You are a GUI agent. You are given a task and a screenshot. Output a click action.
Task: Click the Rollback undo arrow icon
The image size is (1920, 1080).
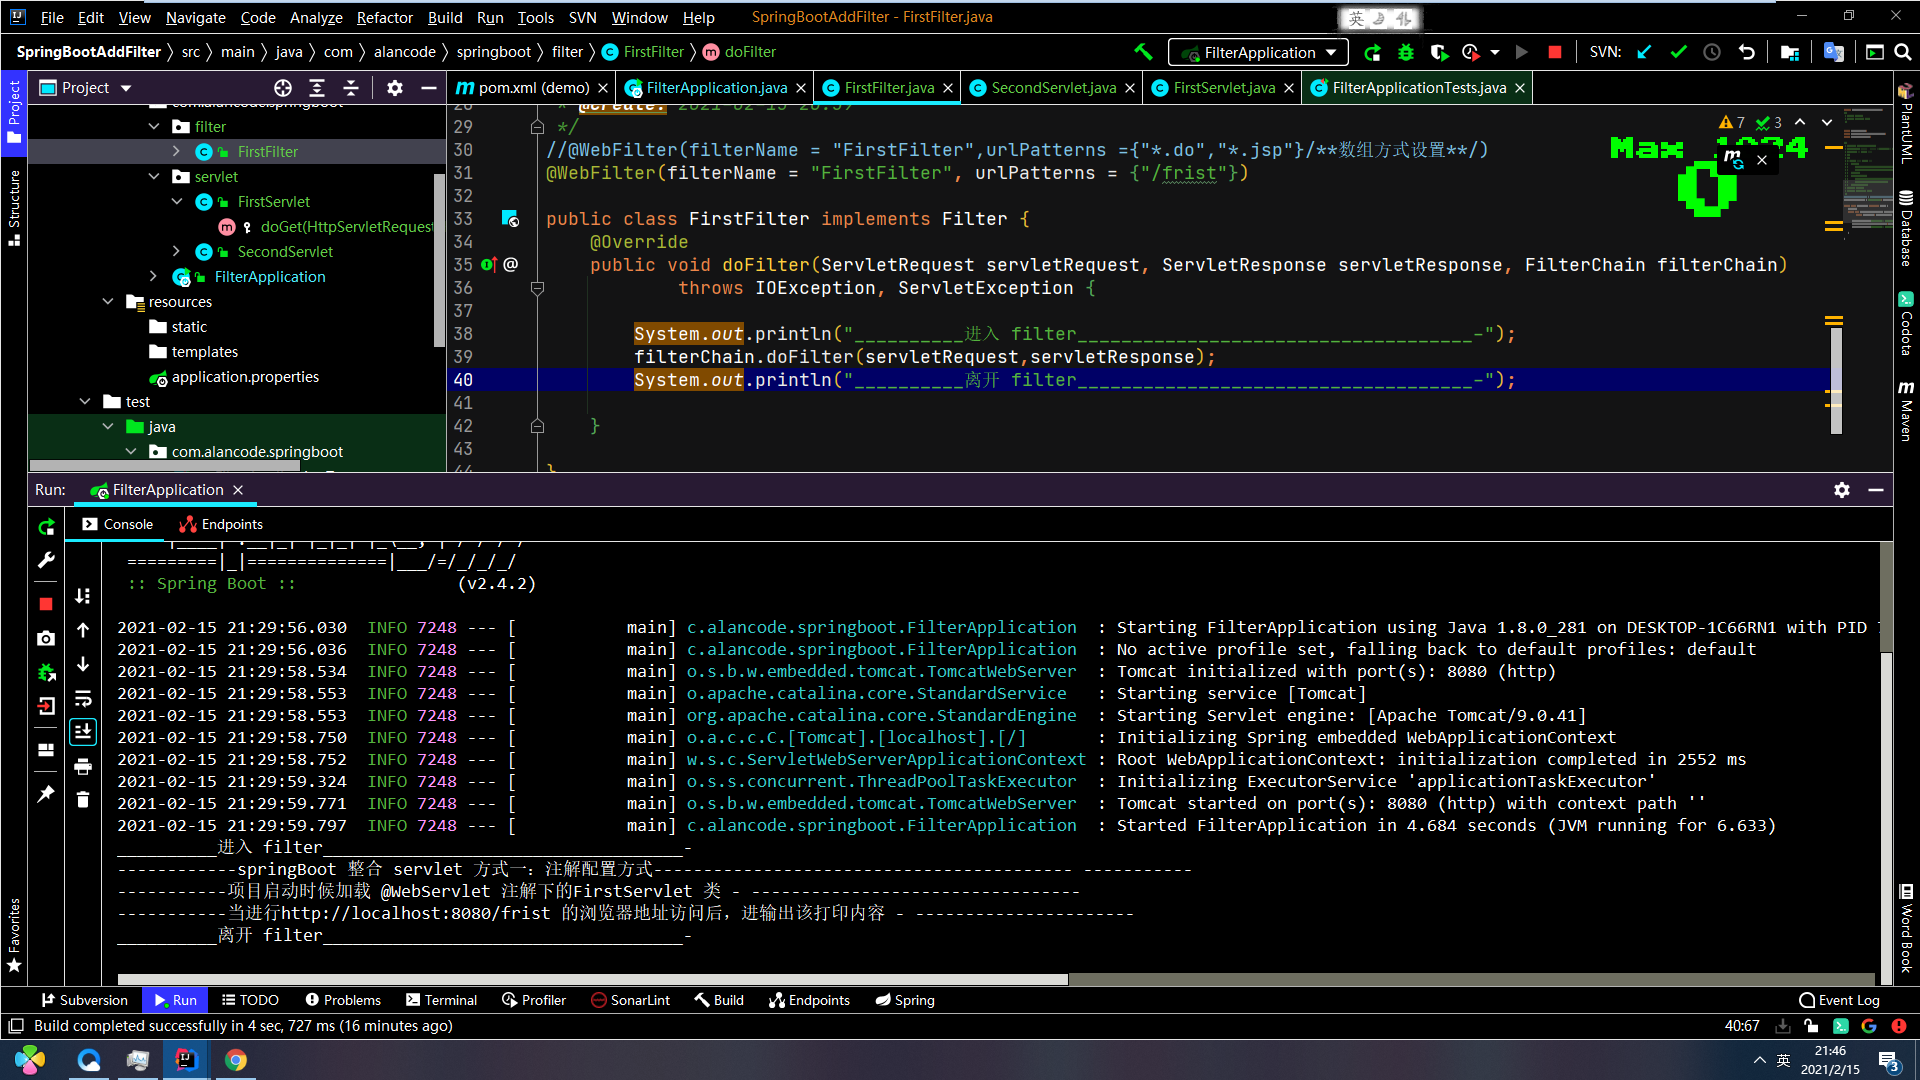pyautogui.click(x=1747, y=52)
